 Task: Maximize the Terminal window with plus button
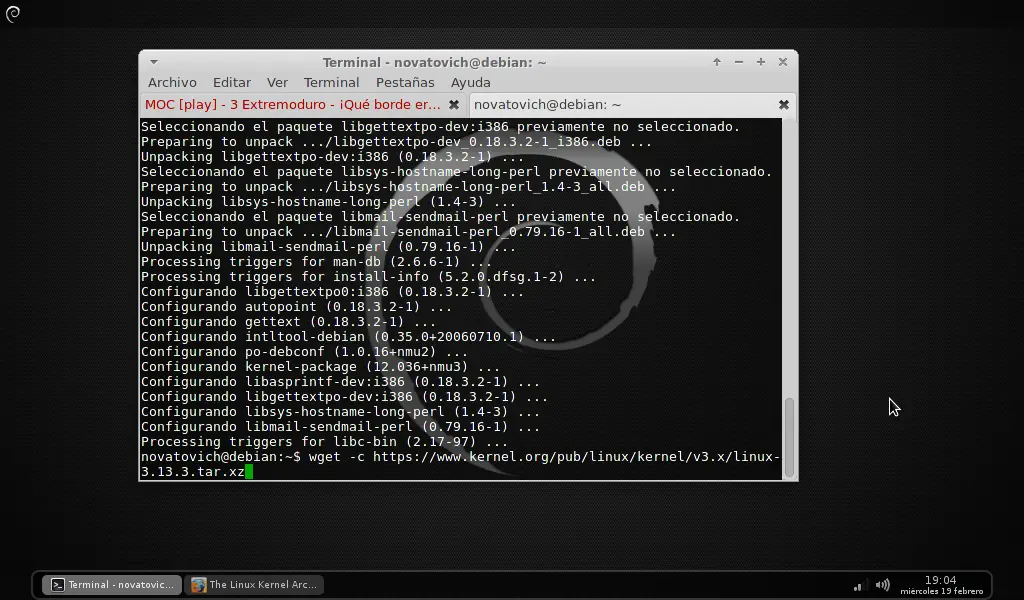pos(761,62)
